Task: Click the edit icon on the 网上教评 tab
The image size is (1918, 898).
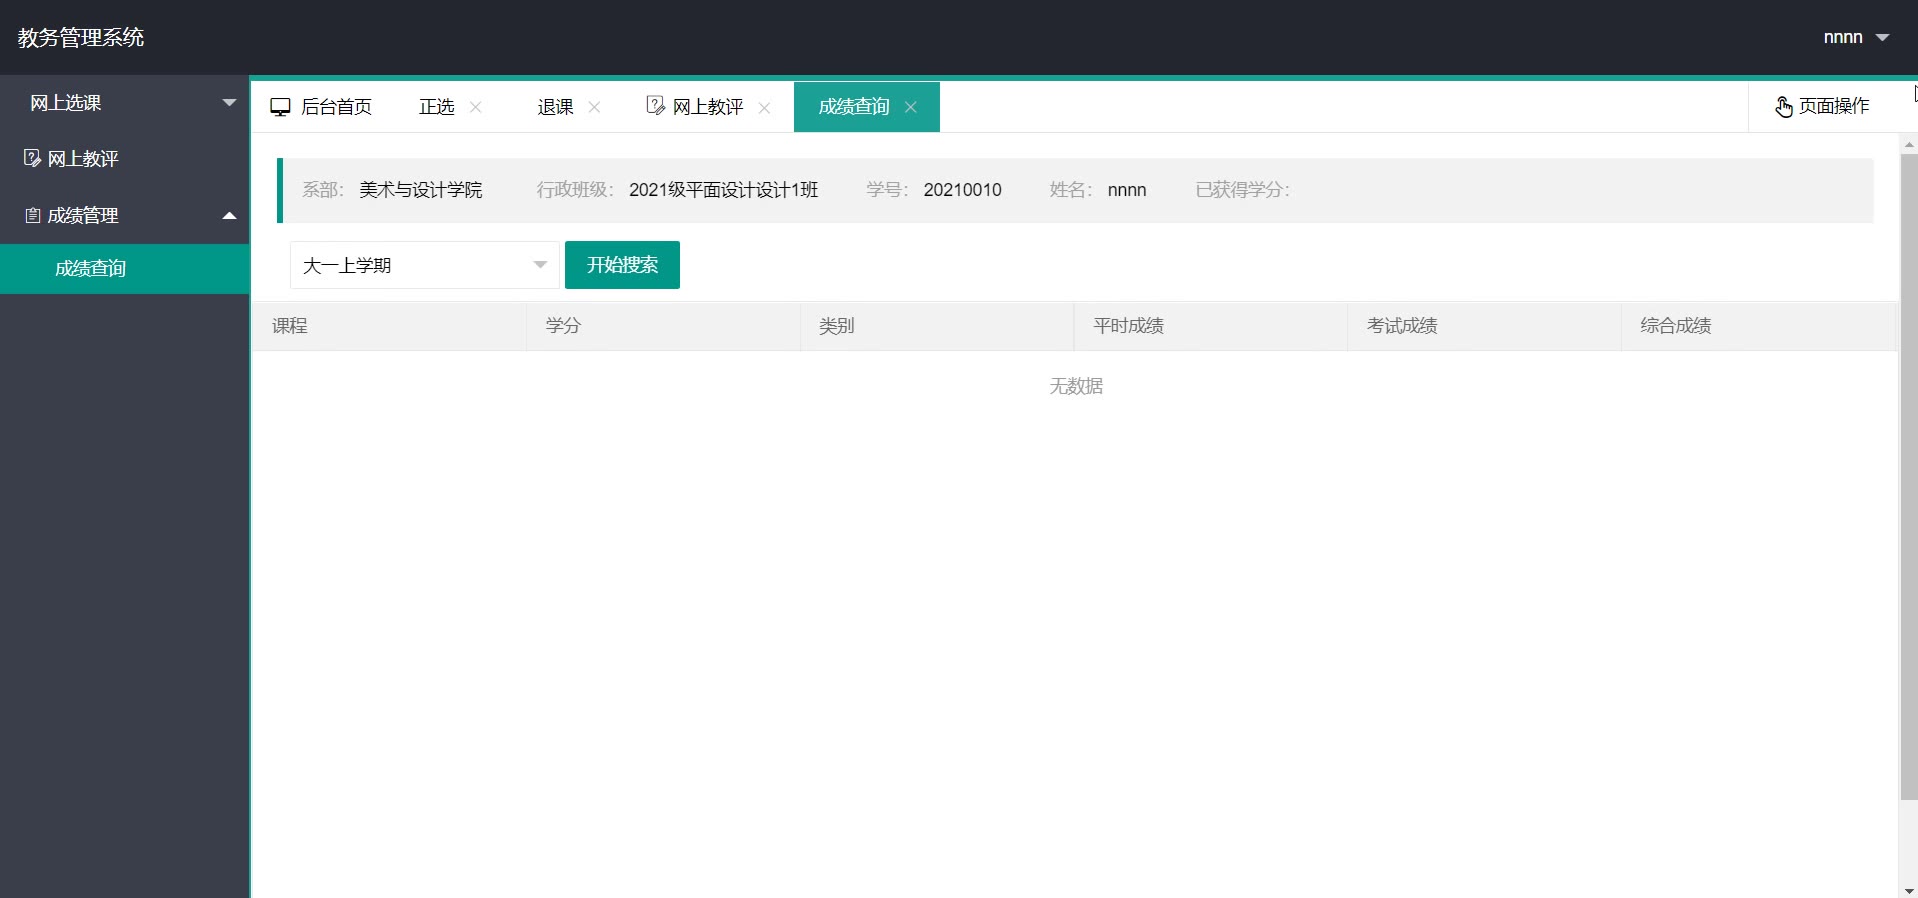Action: click(655, 106)
